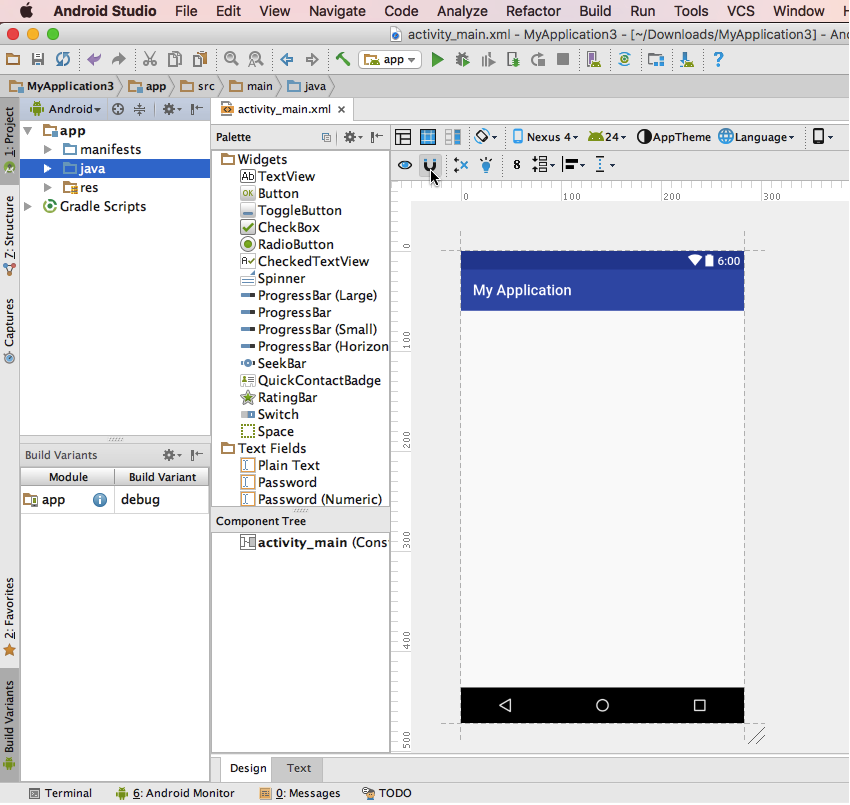Click the Favorites side panel tab
Screen dimensions: 850x805
pos(9,616)
